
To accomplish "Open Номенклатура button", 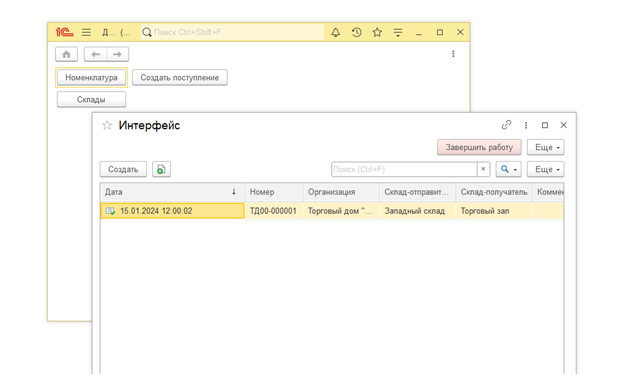I will tap(91, 78).
